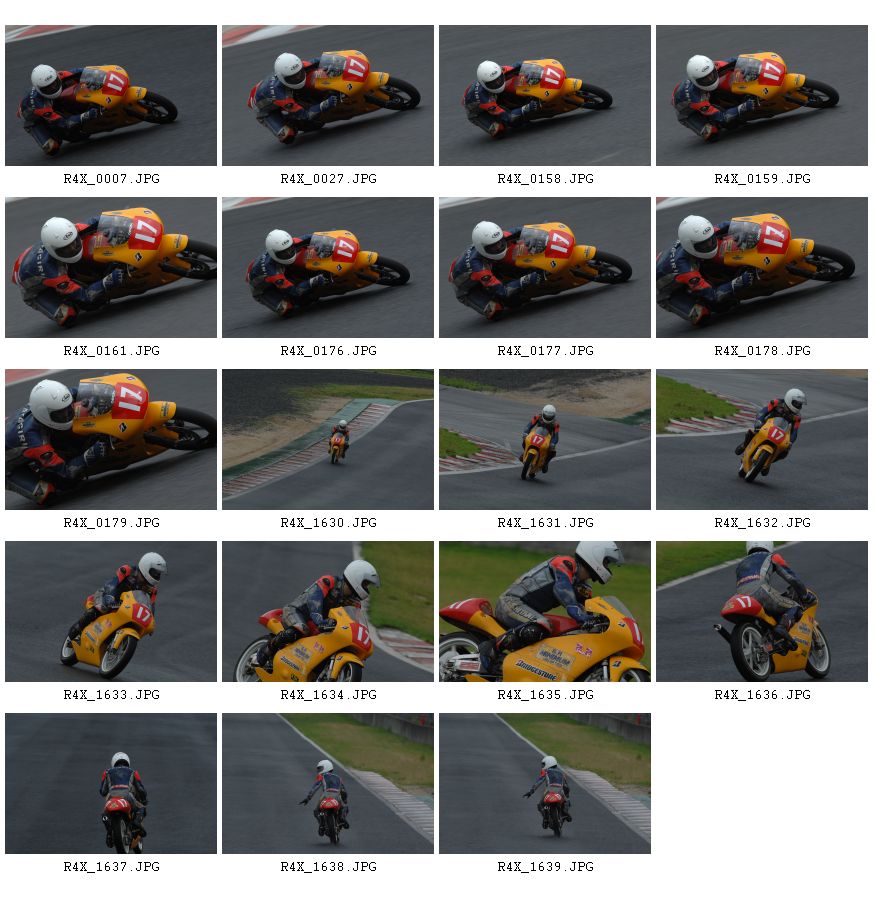
Task: Open the R4X_1631.JPG thumbnail
Action: pyautogui.click(x=545, y=439)
